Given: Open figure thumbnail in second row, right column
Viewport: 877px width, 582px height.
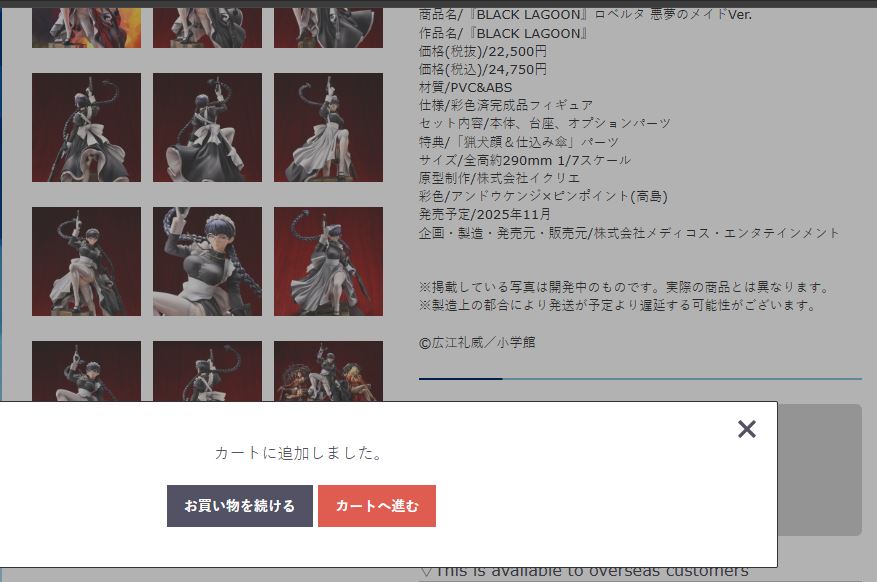Looking at the screenshot, I should click(328, 127).
